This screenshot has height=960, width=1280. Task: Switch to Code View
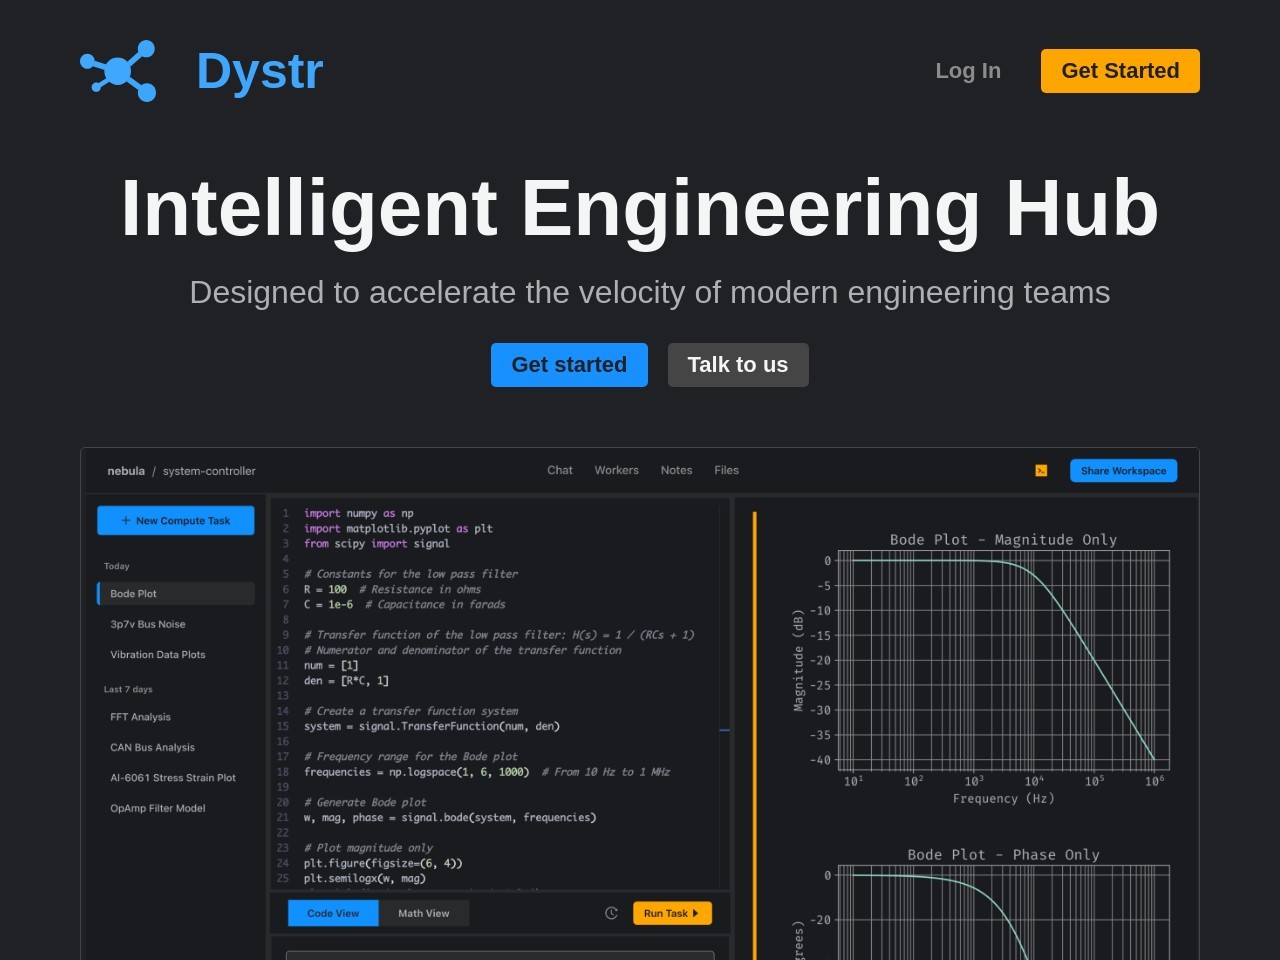(x=333, y=913)
